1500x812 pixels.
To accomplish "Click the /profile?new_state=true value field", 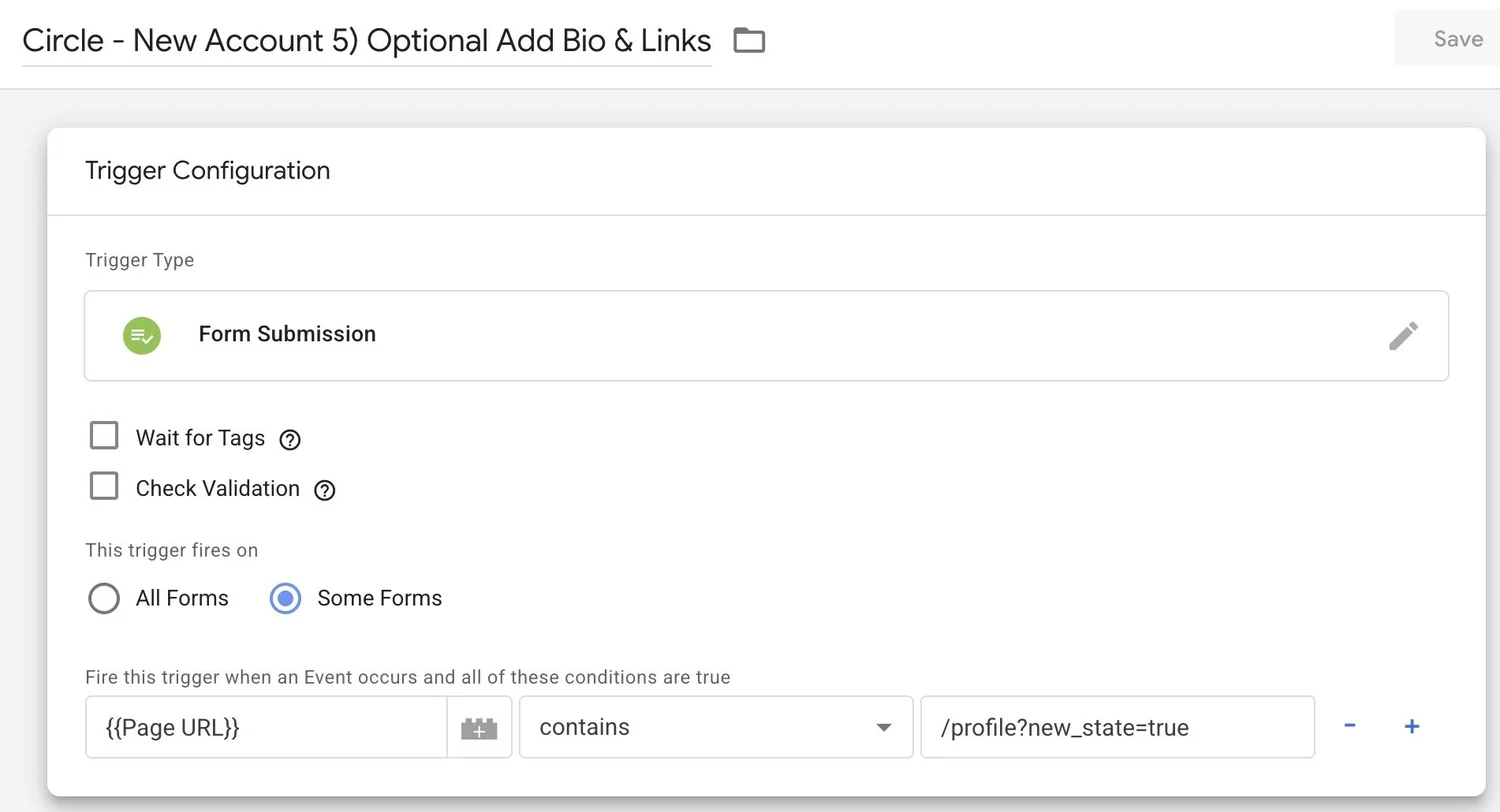I will (x=1117, y=728).
